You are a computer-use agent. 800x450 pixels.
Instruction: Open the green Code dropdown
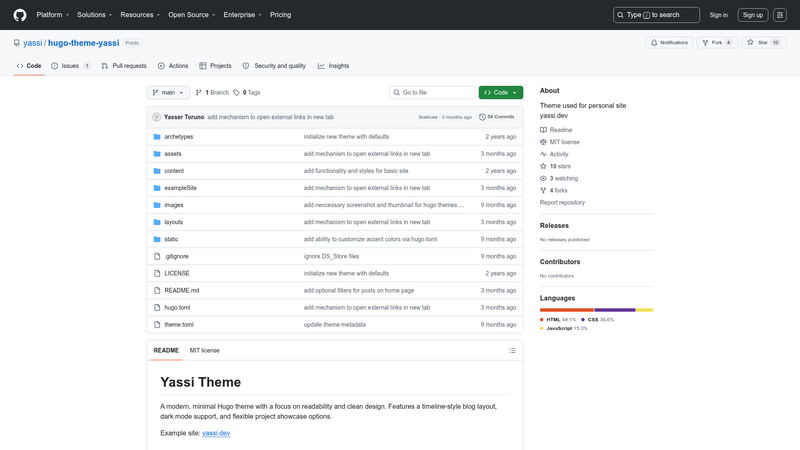click(501, 92)
